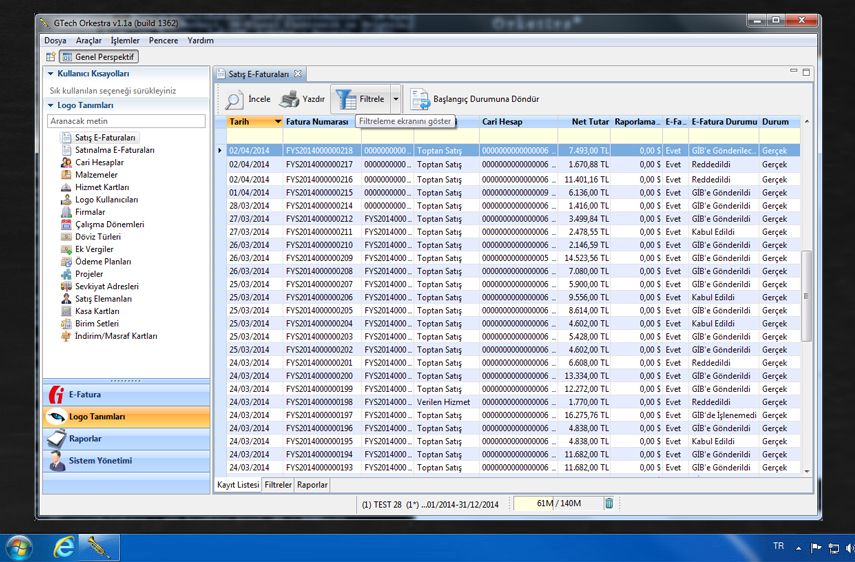Click Projeler puzzle icon
Screen dimensions: 855x562
(x=67, y=274)
